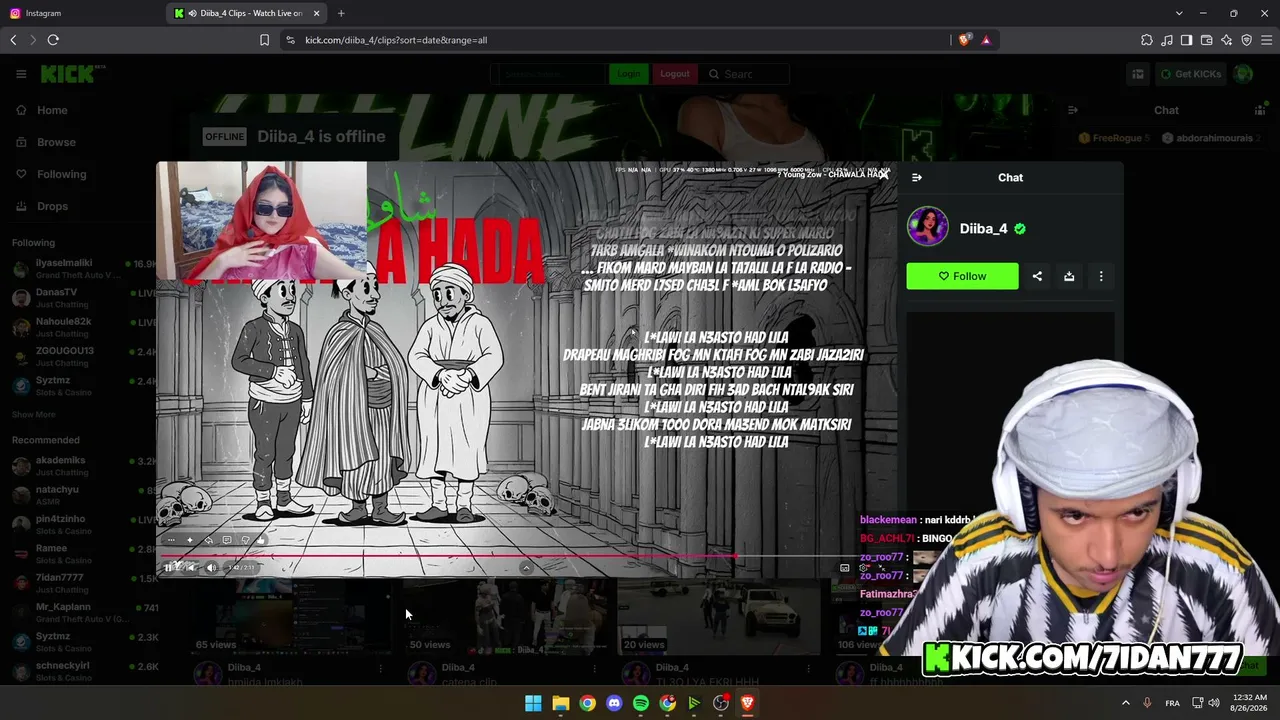
Task: Collapse the Kick sidebar hamburger menu
Action: (x=20, y=74)
